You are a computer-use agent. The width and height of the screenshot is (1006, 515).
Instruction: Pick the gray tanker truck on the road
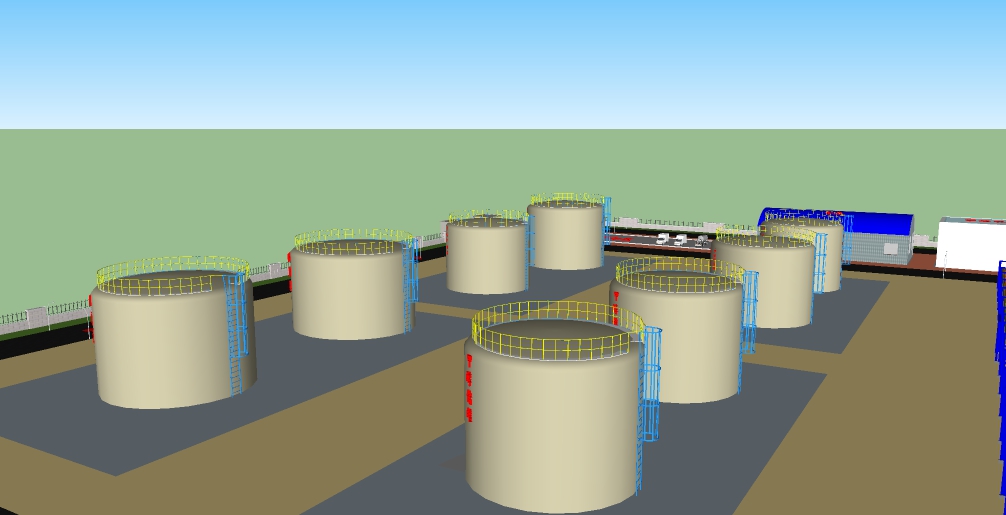[702, 241]
